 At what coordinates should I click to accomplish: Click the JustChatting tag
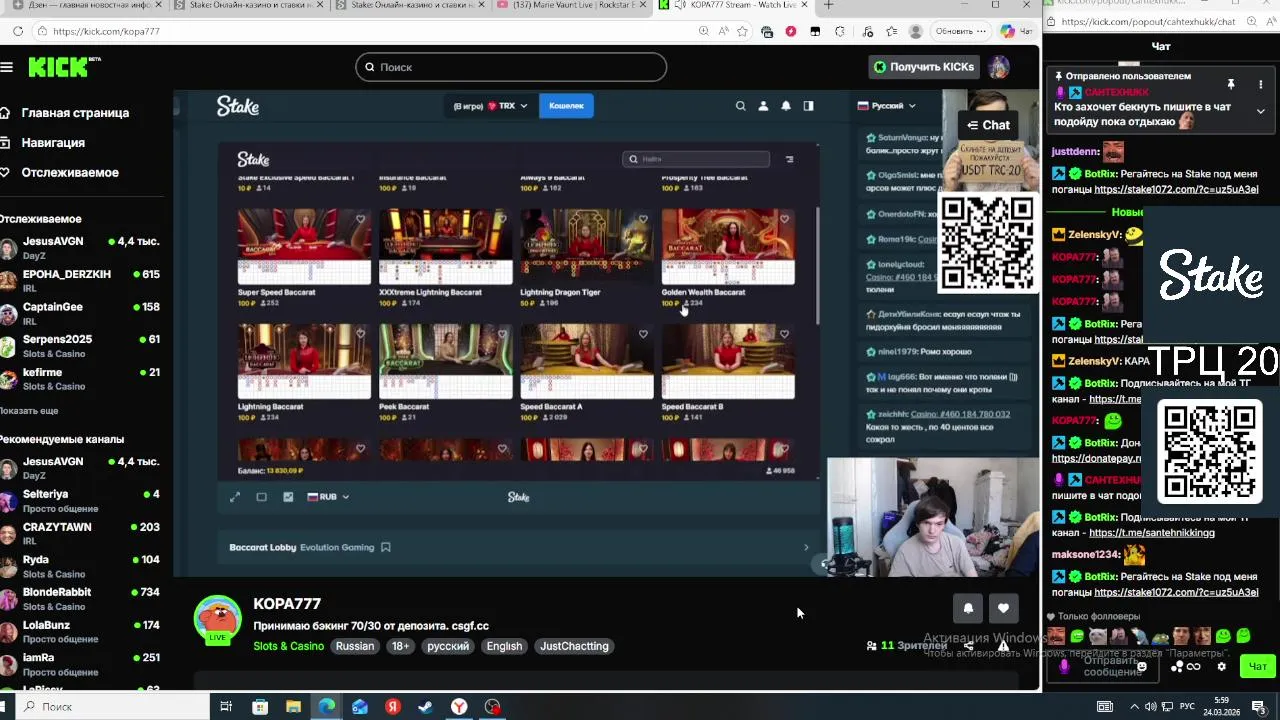coord(574,646)
